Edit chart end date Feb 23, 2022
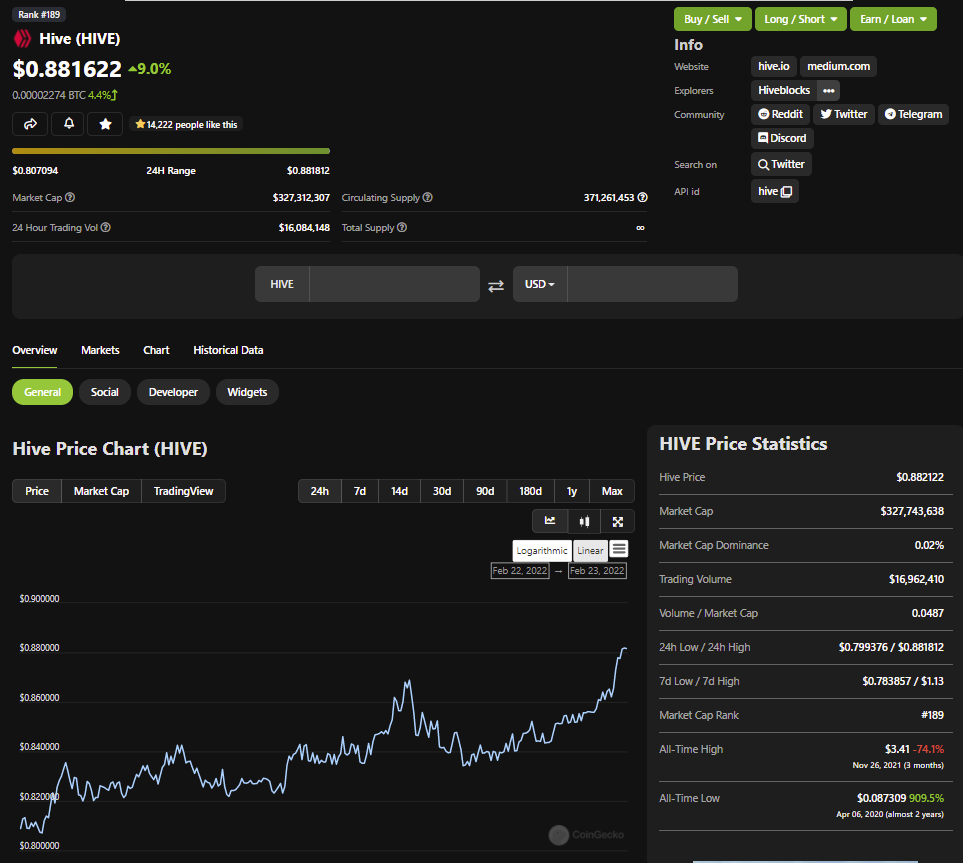Viewport: 963px width, 863px height. pyautogui.click(x=597, y=571)
